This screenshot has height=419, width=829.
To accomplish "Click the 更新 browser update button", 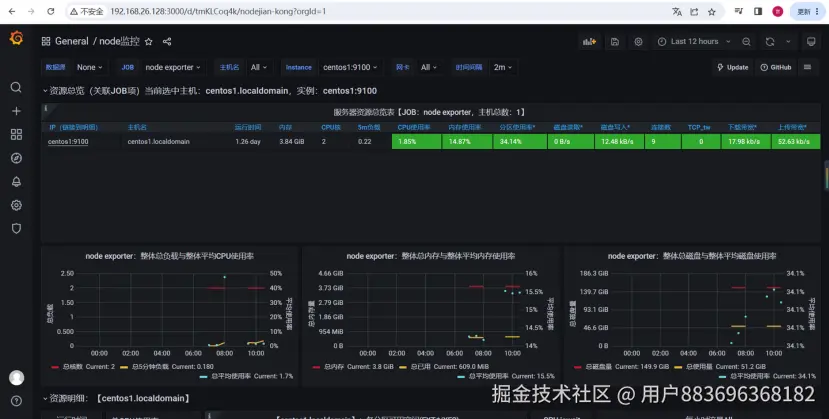I will pyautogui.click(x=808, y=11).
